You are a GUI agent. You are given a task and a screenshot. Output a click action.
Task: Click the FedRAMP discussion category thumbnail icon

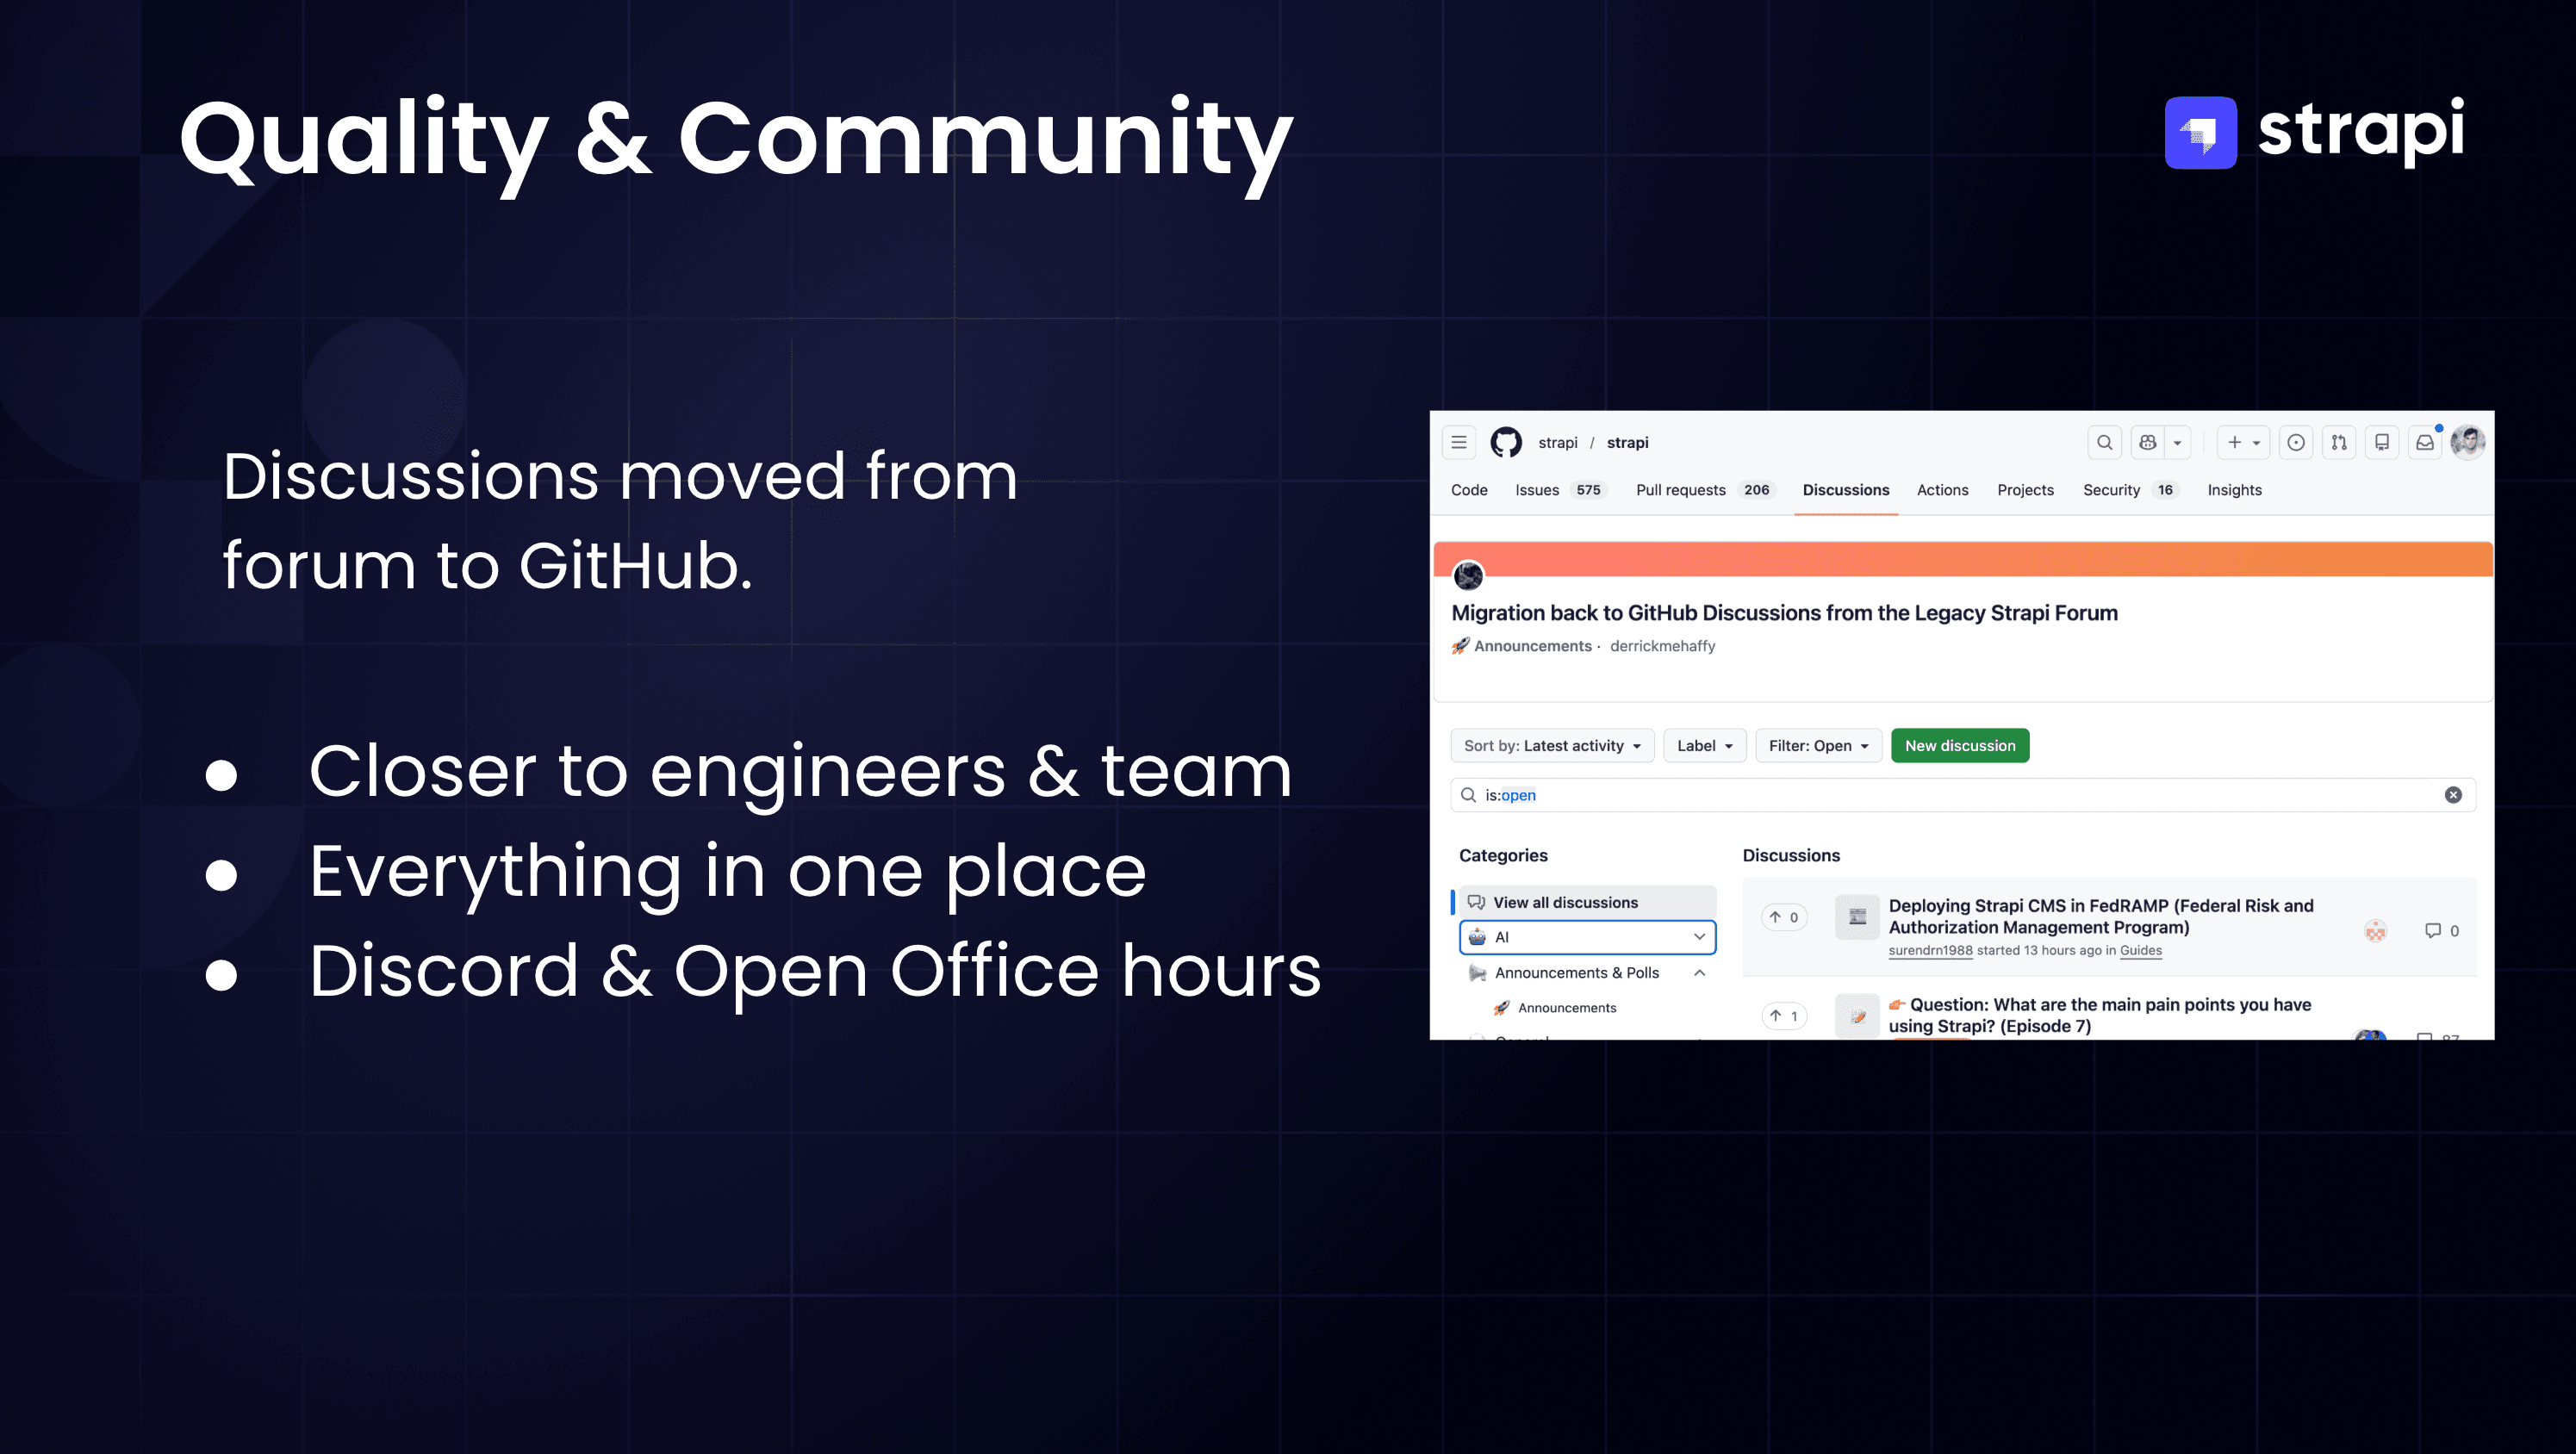coord(1857,917)
